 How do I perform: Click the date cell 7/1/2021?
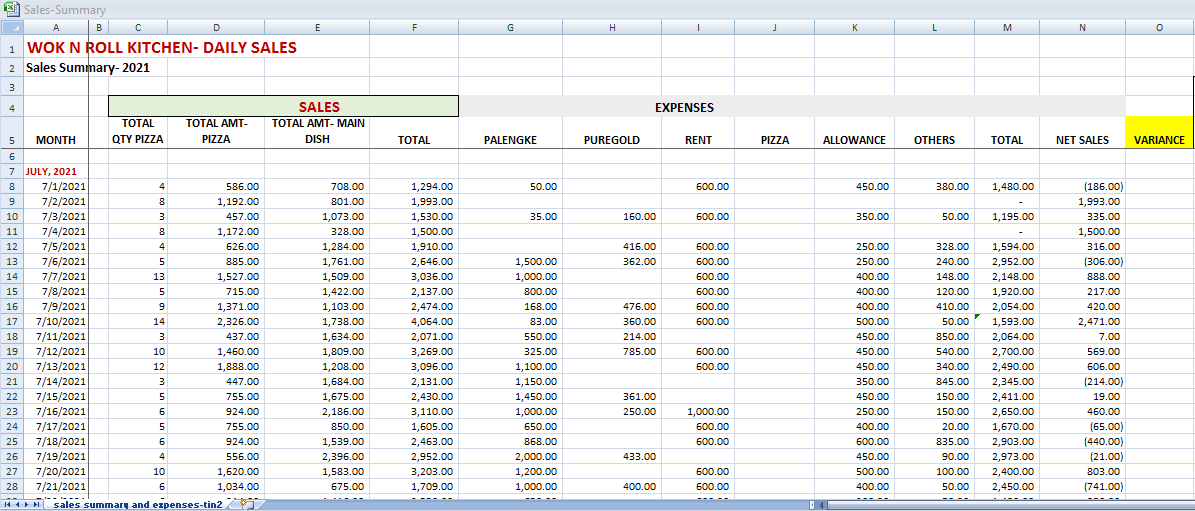pyautogui.click(x=56, y=187)
